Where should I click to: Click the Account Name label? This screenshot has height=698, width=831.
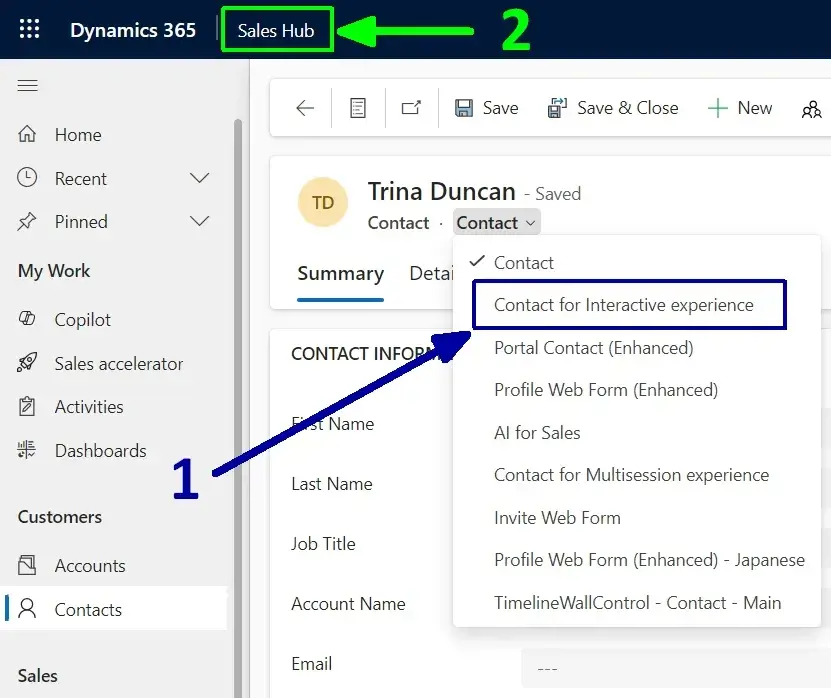(348, 604)
